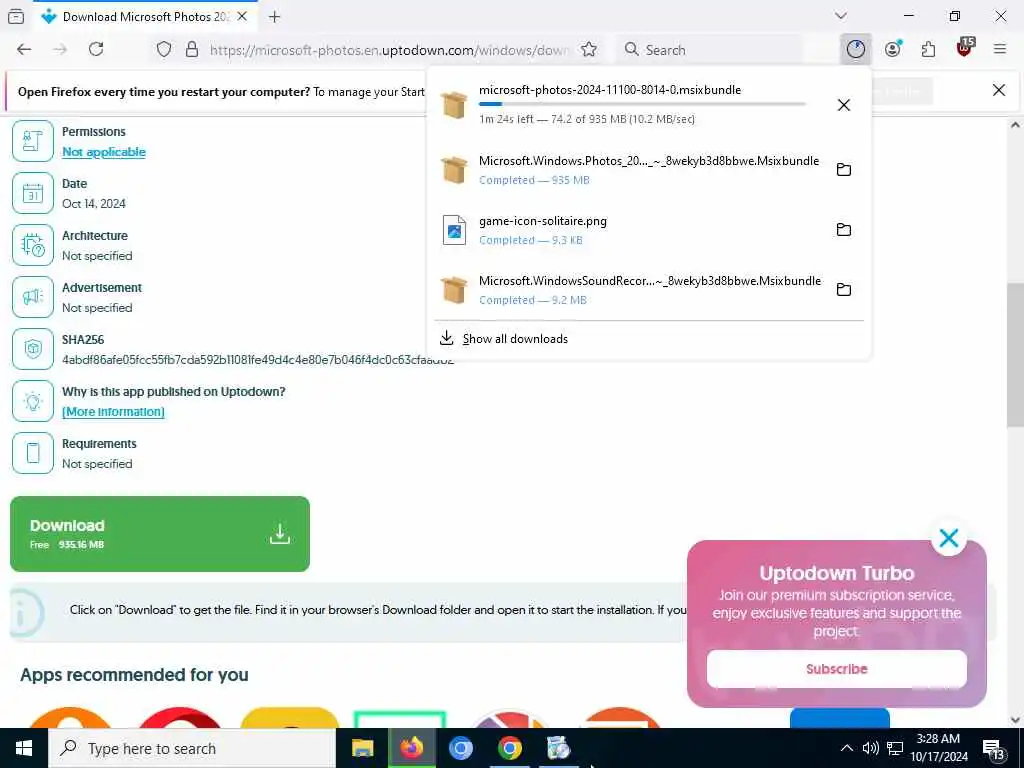This screenshot has width=1024, height=768.
Task: Open the uBlock Origin extension icon
Action: coord(965,48)
